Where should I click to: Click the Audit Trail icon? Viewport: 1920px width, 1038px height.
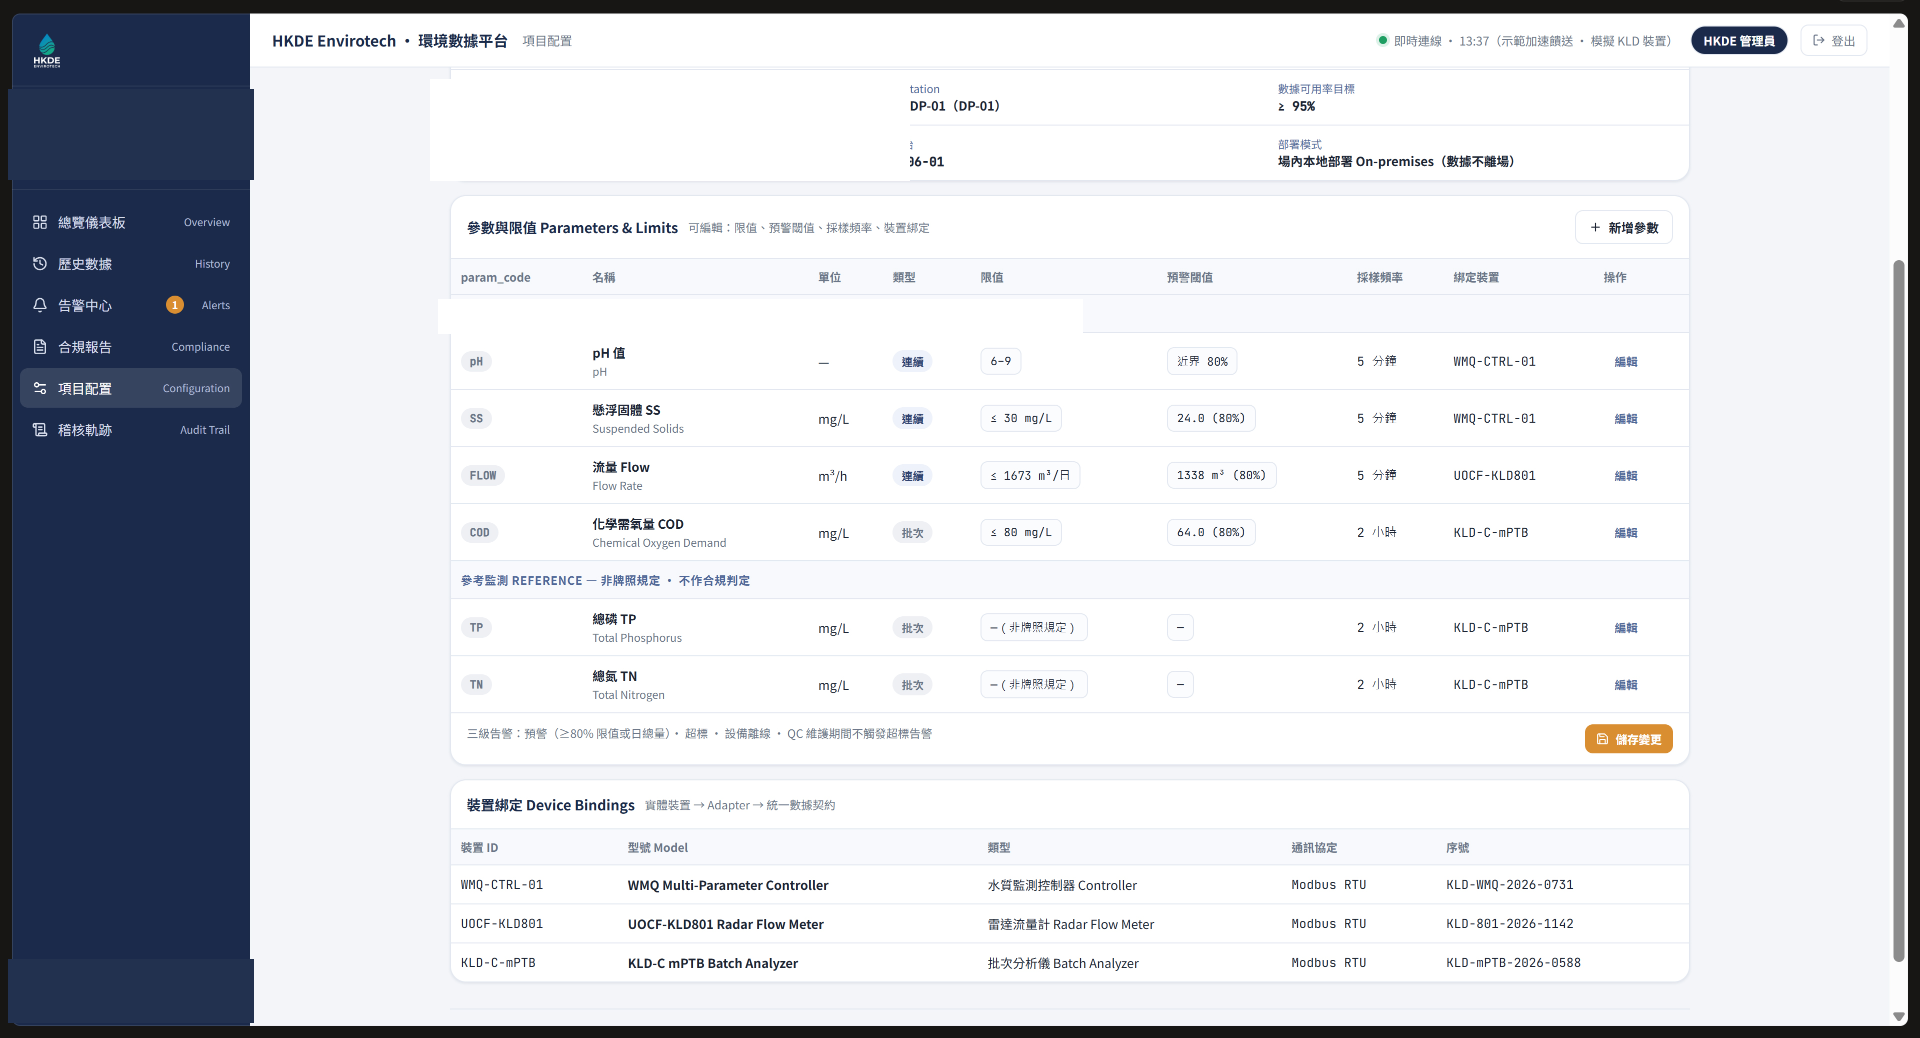coord(40,430)
